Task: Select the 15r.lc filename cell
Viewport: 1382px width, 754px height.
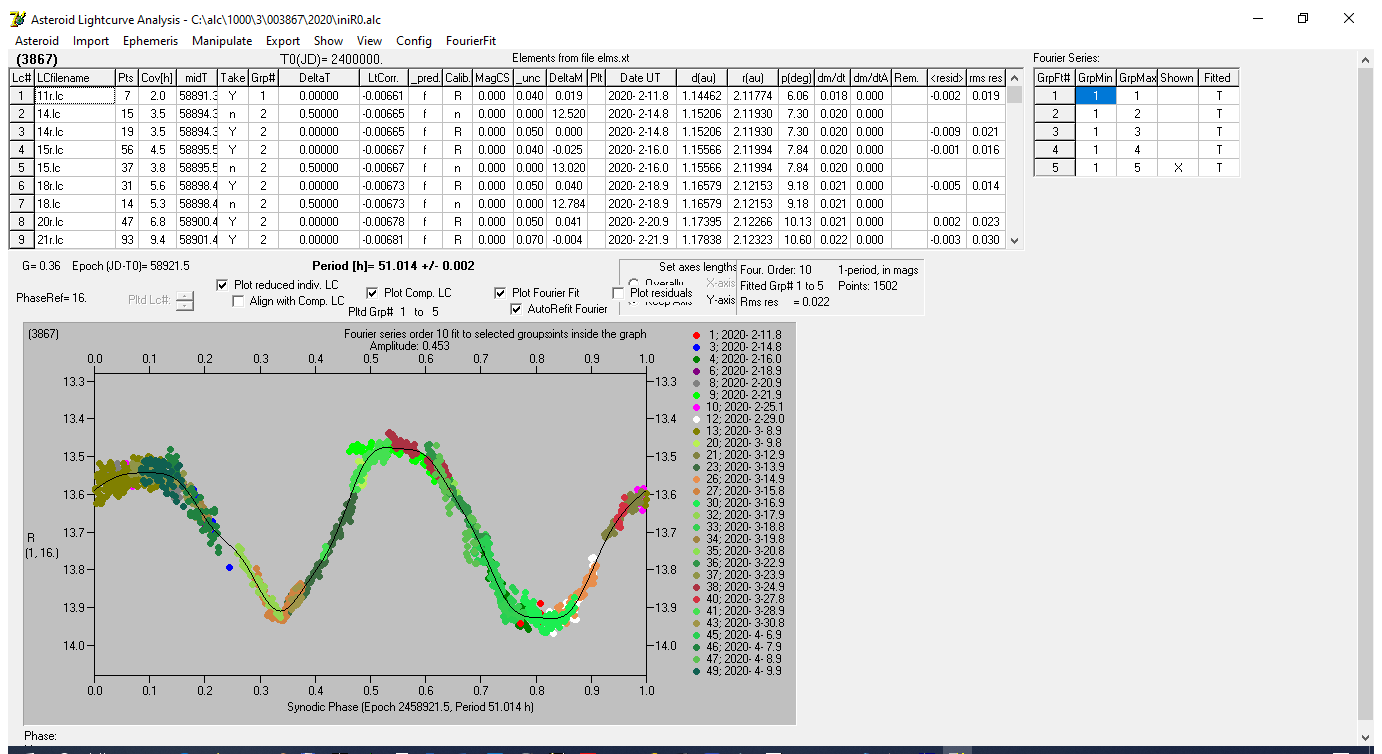Action: [74, 150]
